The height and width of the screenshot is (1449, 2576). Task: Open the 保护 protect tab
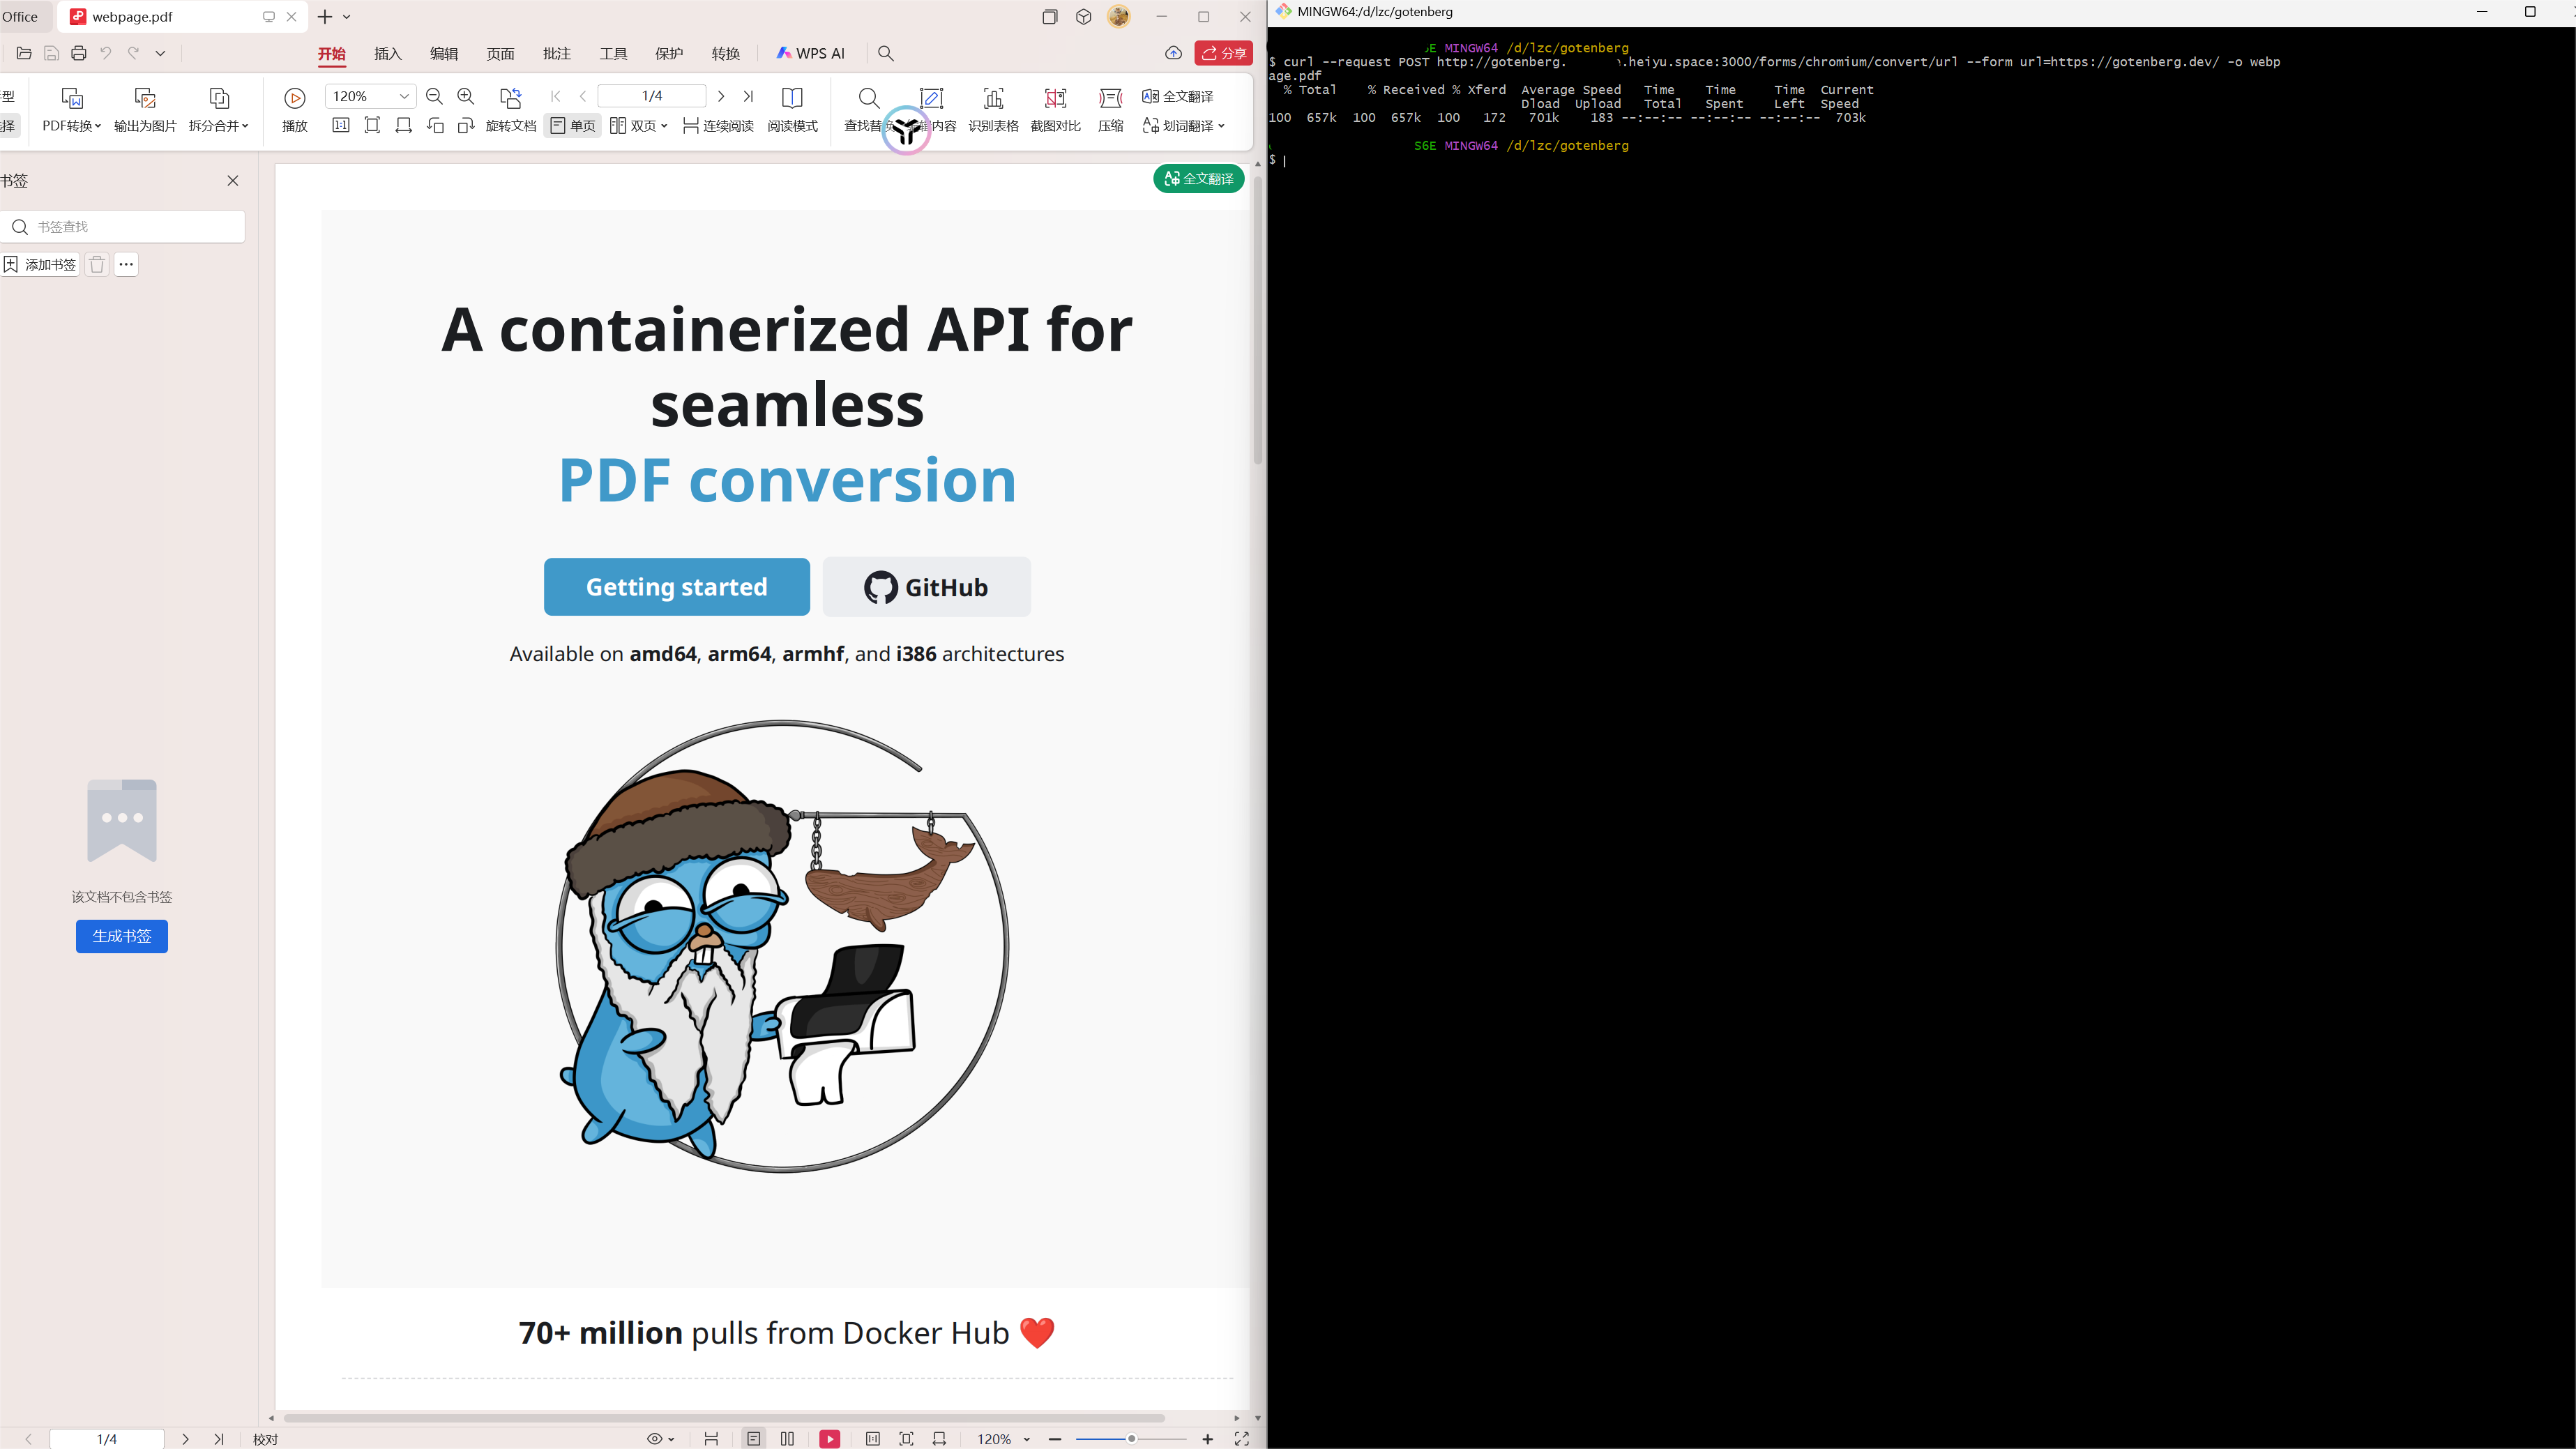click(669, 53)
